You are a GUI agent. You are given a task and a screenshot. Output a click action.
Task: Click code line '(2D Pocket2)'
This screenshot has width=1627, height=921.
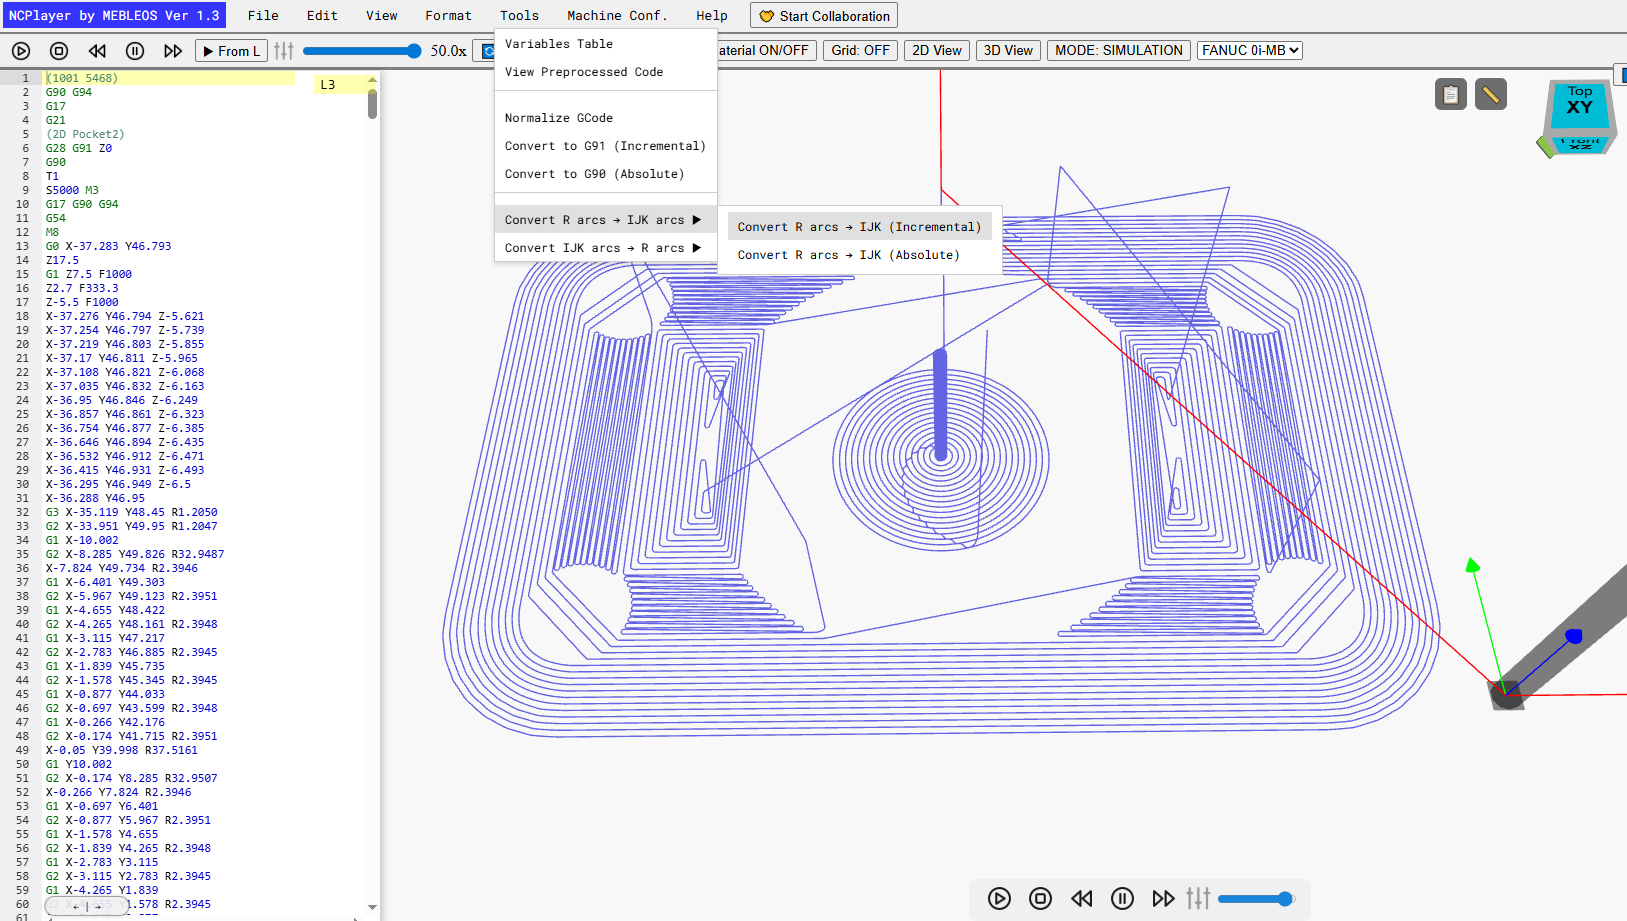85,134
